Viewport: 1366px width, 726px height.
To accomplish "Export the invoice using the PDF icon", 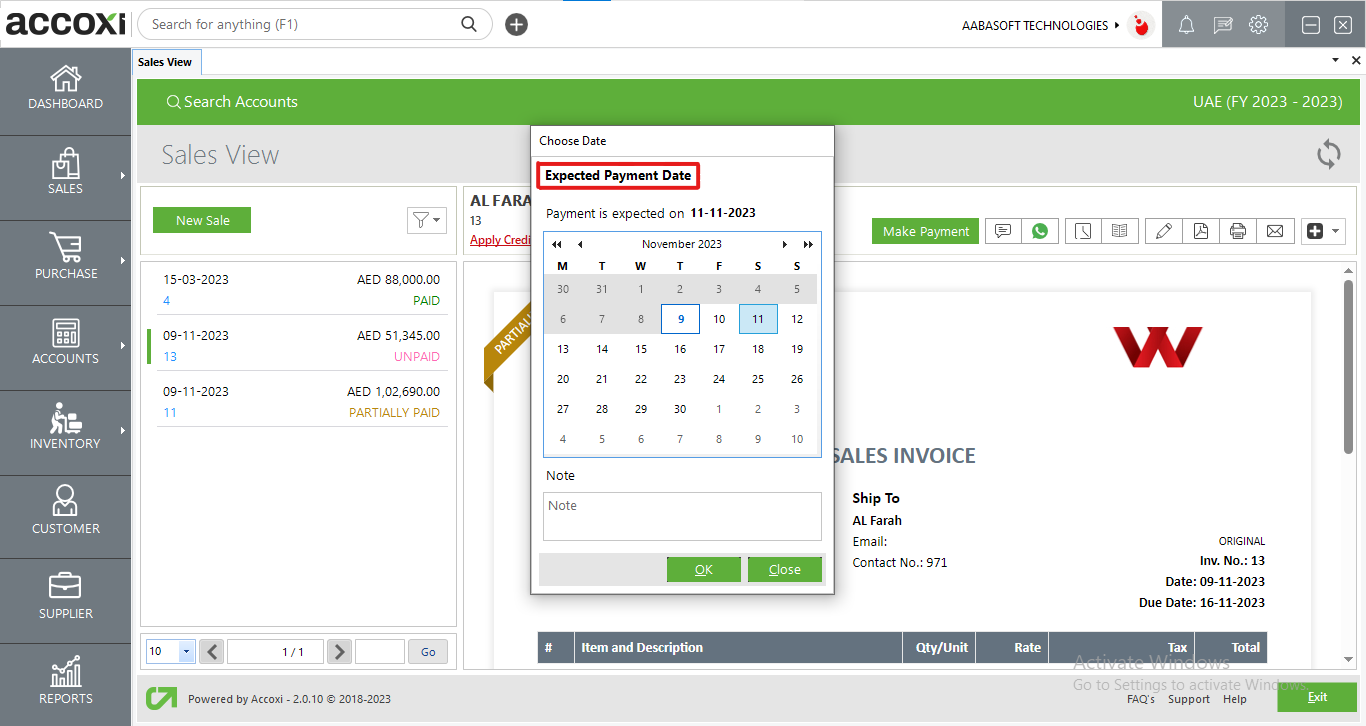I will [x=1201, y=230].
